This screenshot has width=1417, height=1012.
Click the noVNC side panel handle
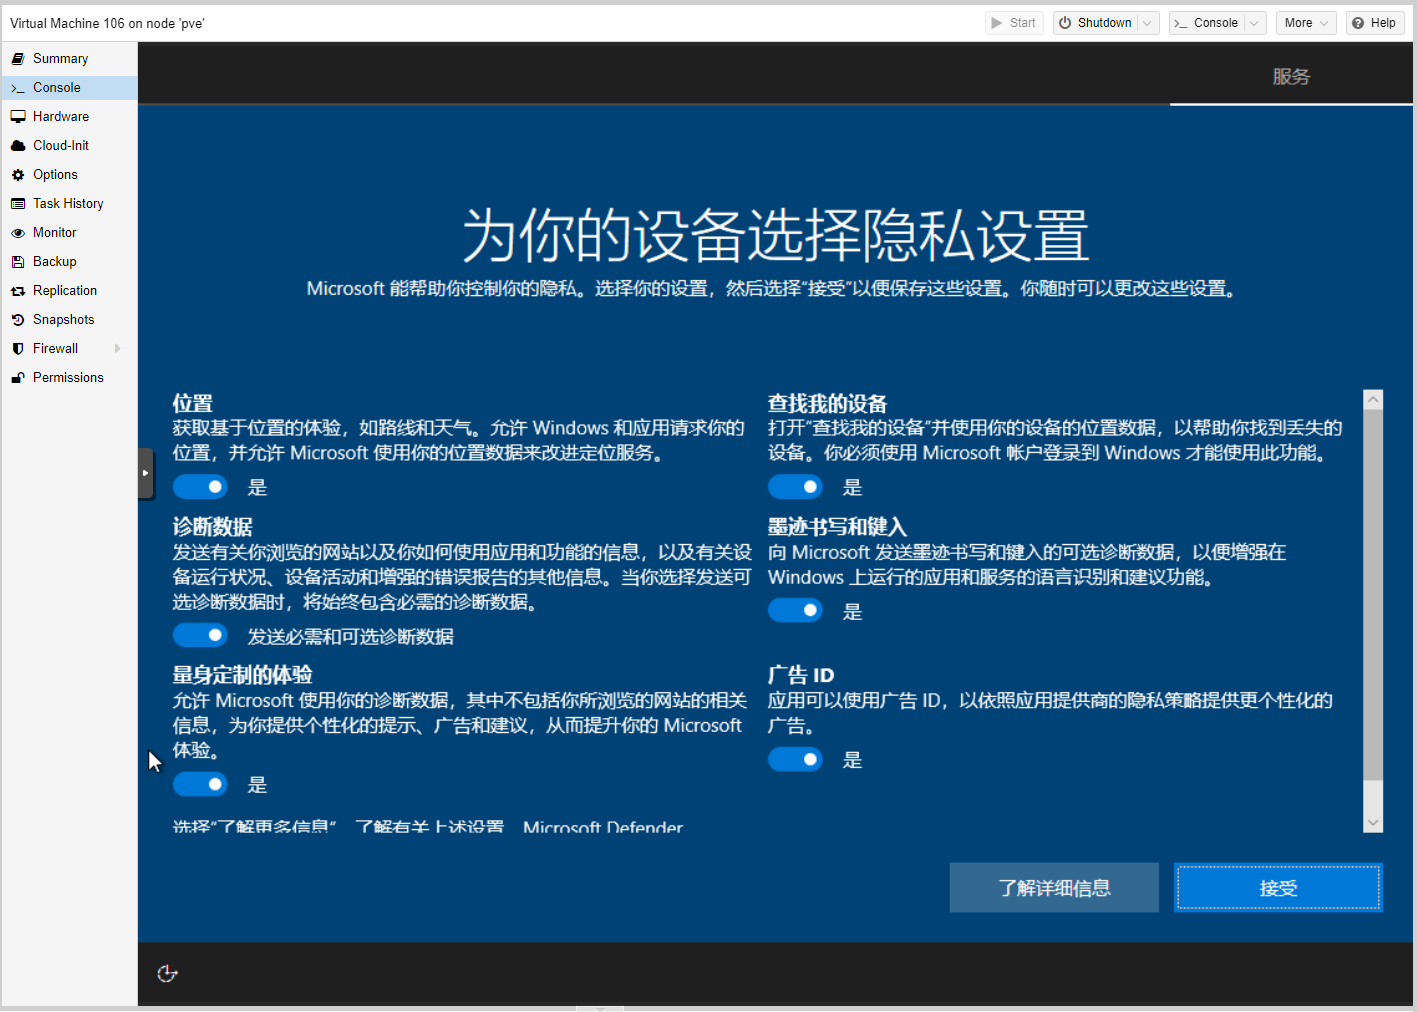146,473
